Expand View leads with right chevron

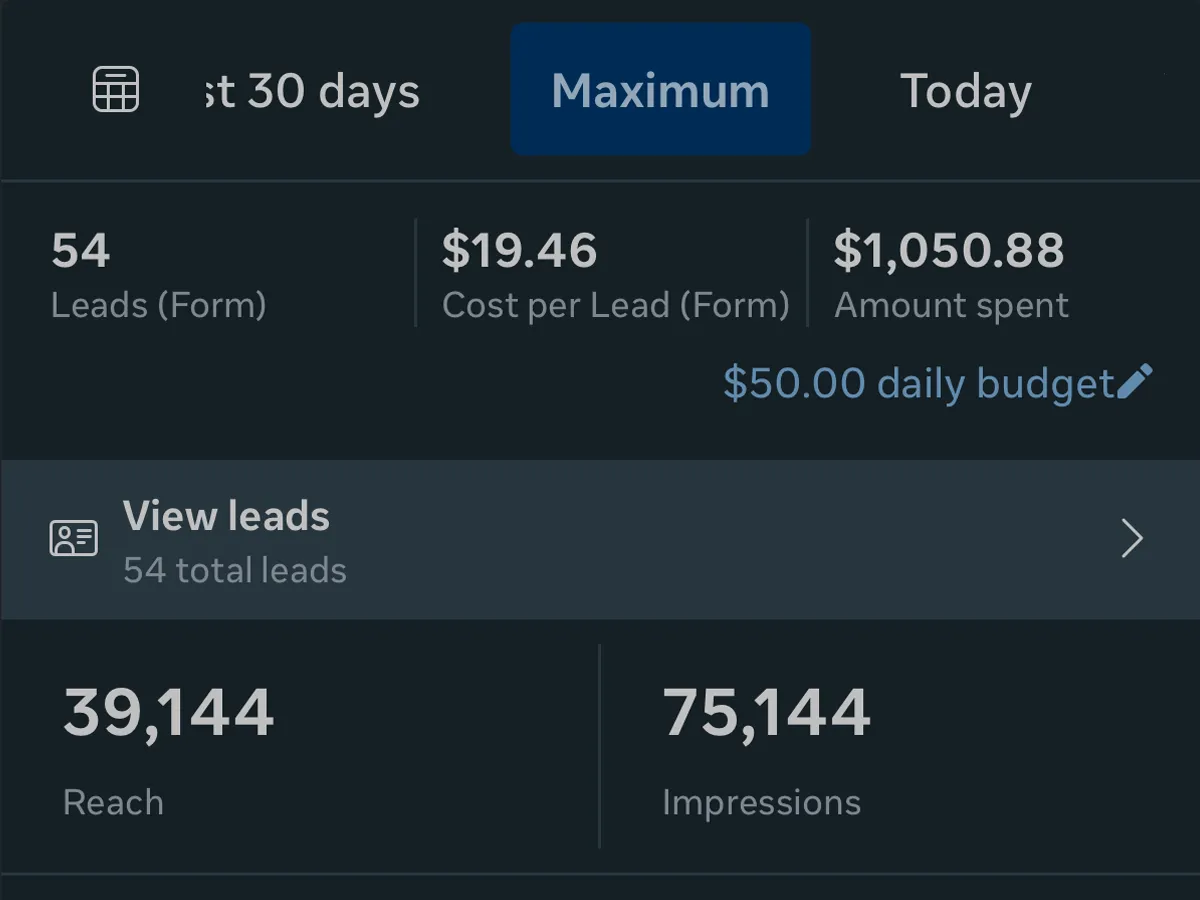pos(1132,539)
